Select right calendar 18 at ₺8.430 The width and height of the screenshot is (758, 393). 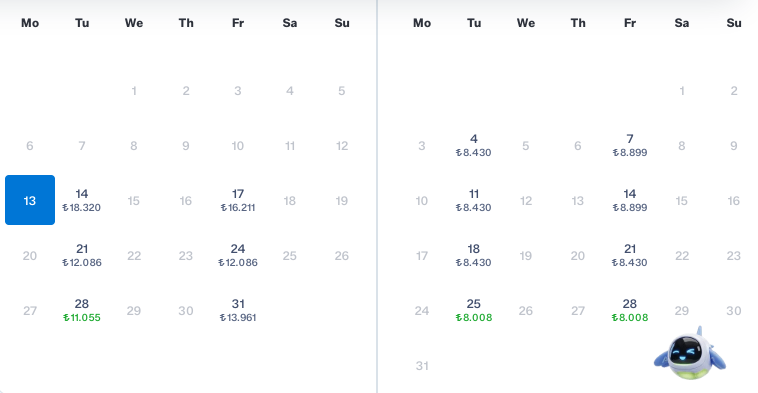(x=474, y=255)
